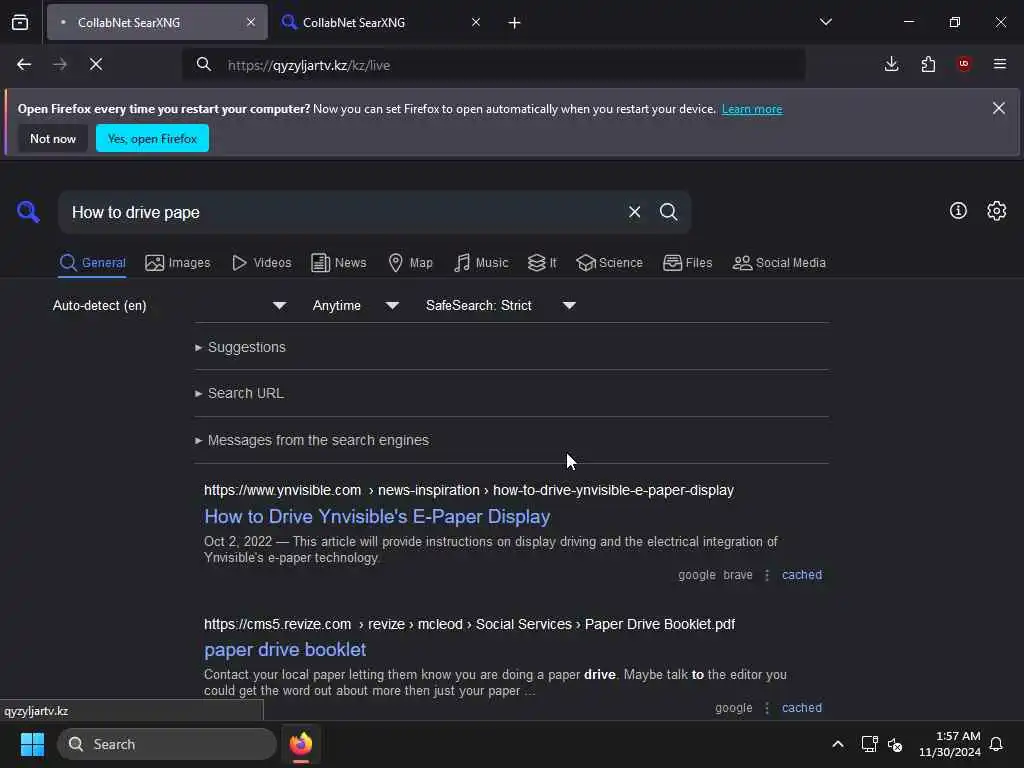Viewport: 1024px width, 768px height.
Task: Open the muted volume tray icon
Action: pyautogui.click(x=895, y=744)
